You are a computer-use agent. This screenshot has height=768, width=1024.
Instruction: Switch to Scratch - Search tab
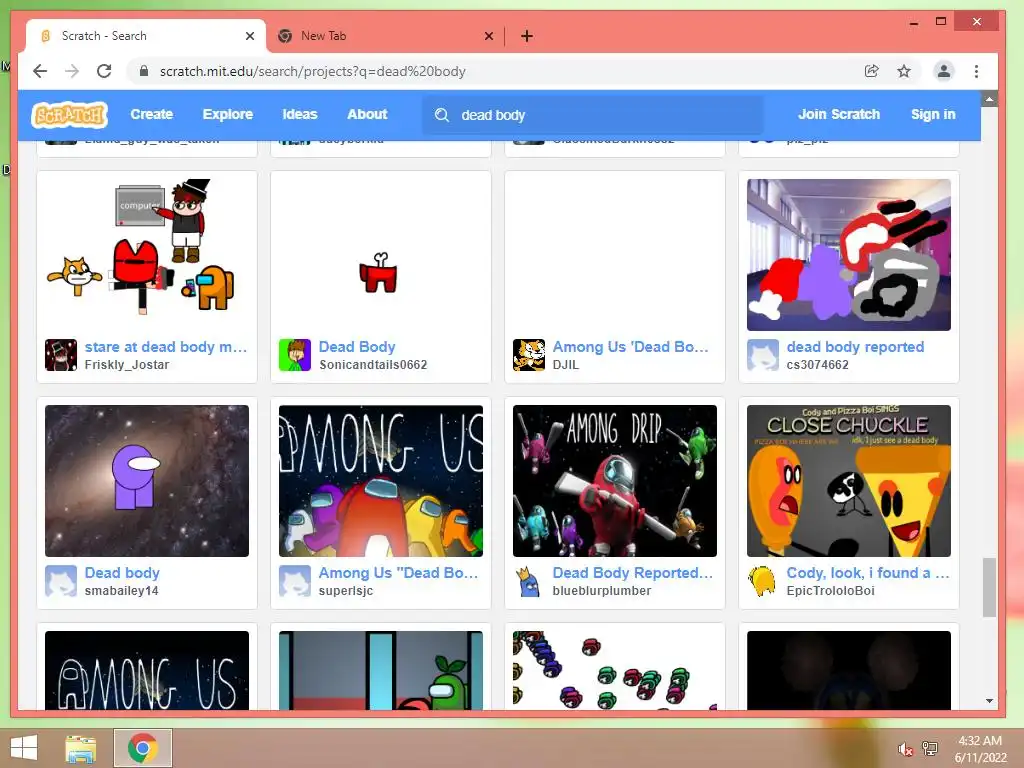pyautogui.click(x=146, y=36)
